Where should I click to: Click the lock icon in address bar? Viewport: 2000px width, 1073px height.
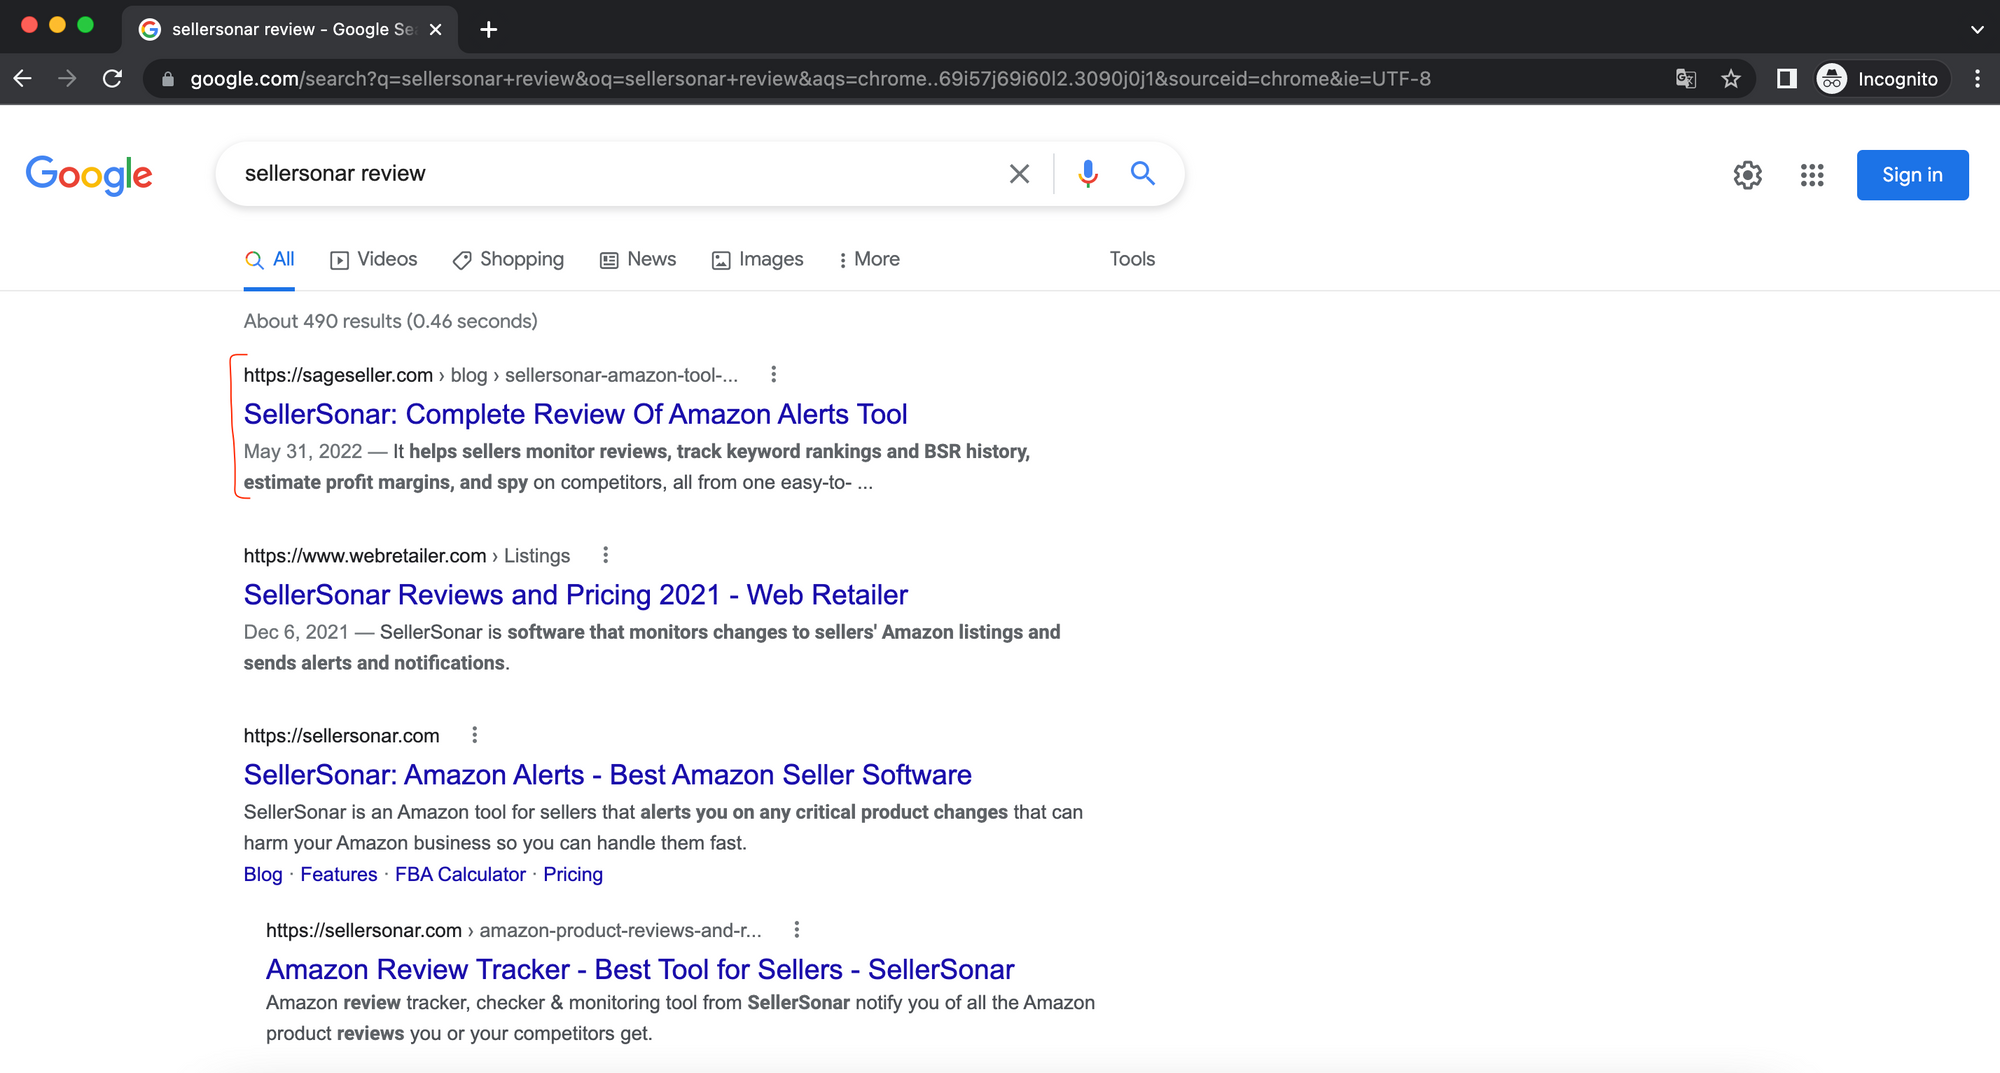tap(168, 79)
